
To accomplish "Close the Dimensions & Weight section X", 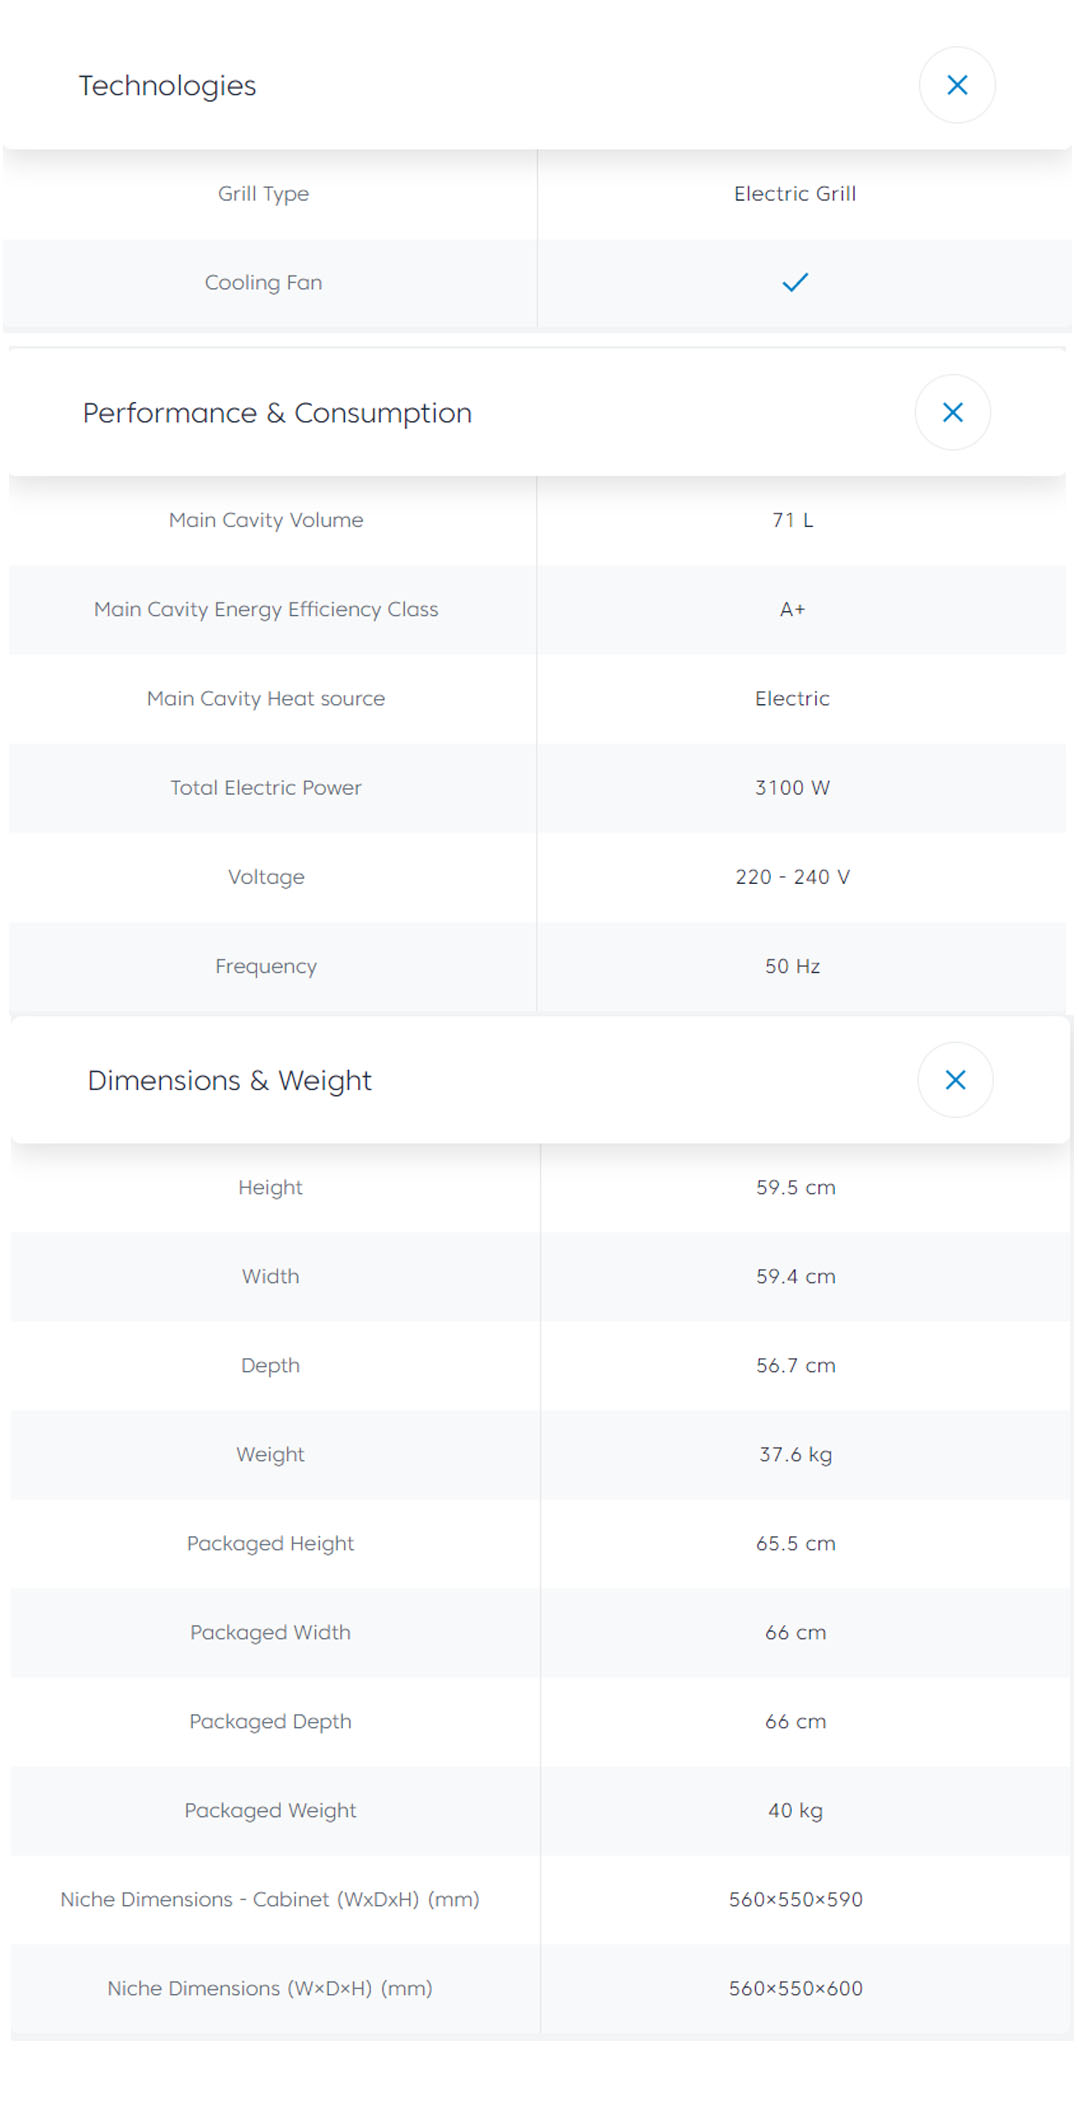I will (955, 1080).
